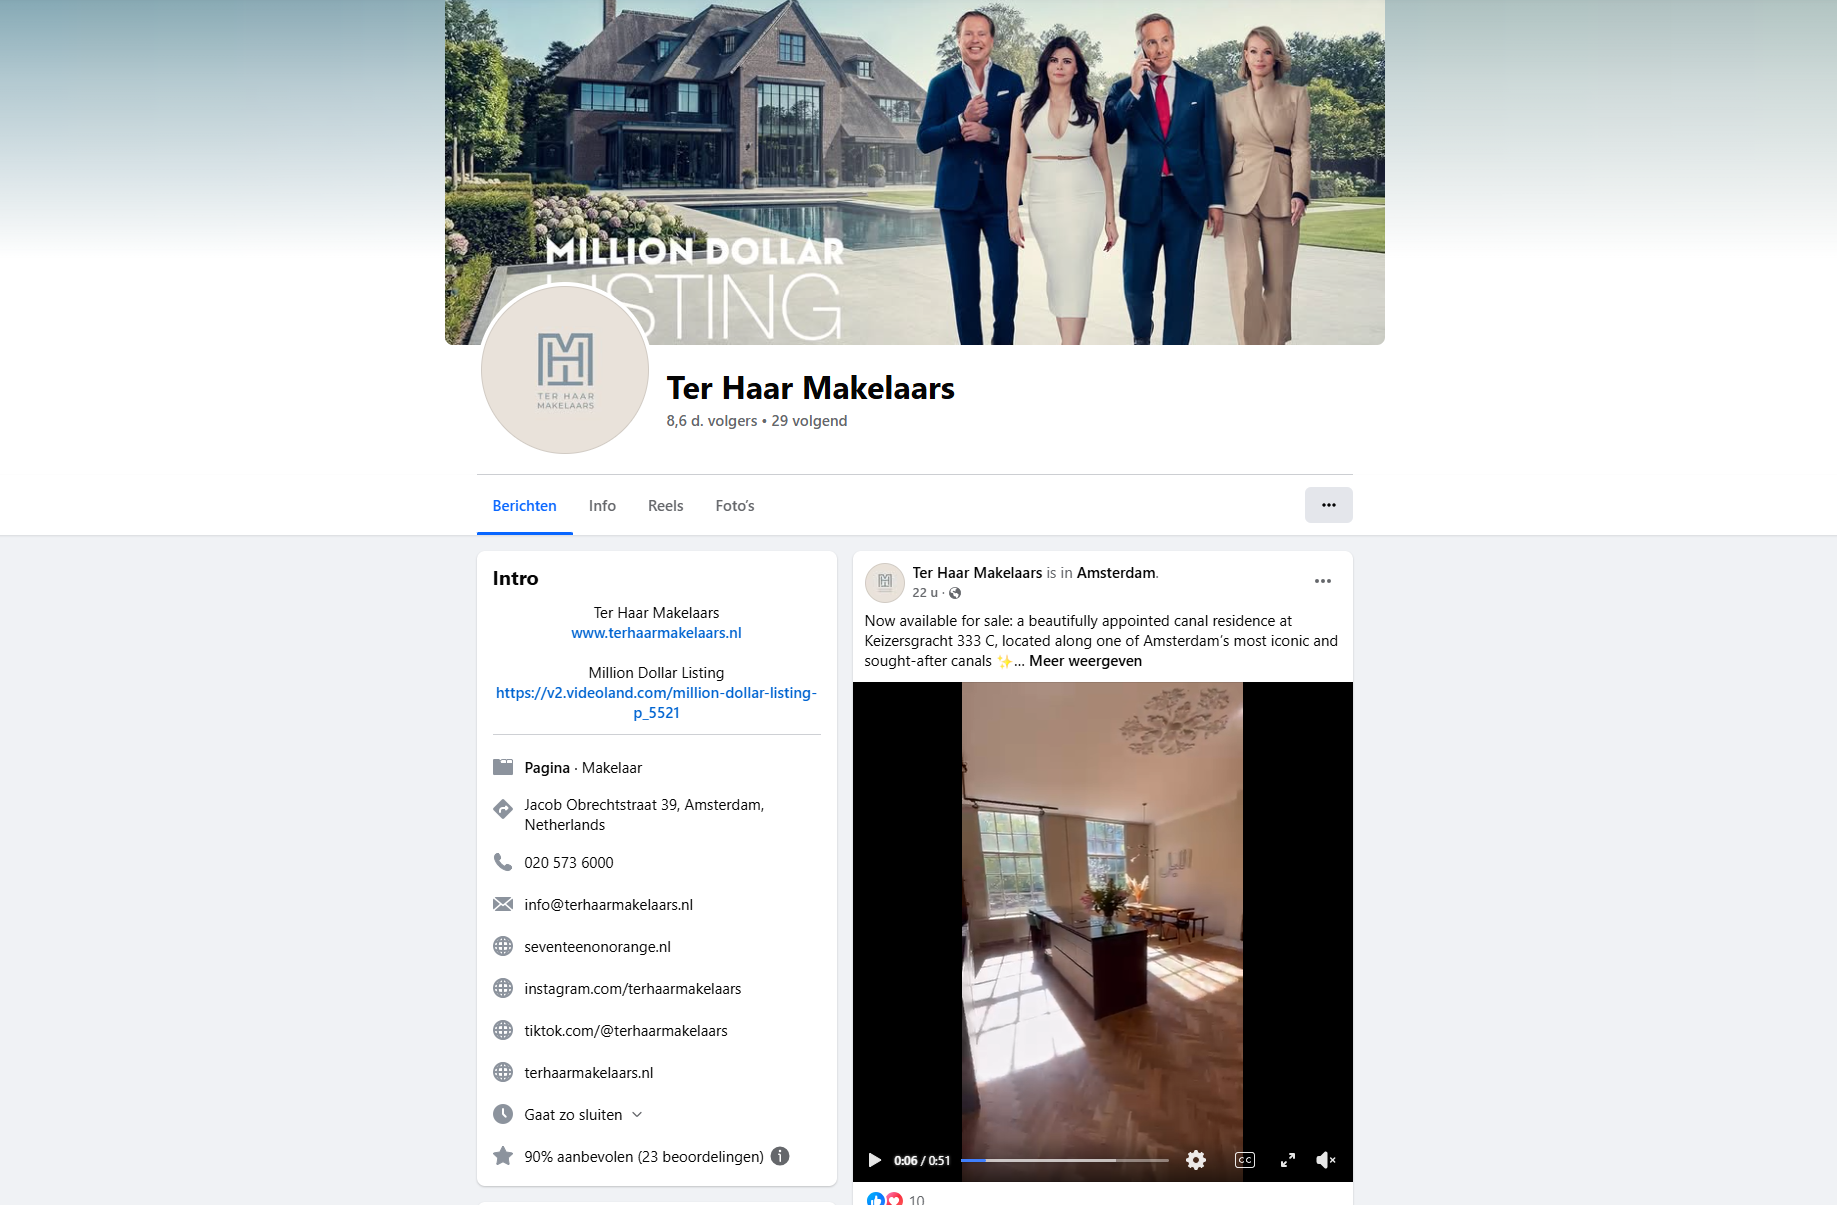Click globe icon beside terhaarmakelaars.nl
The height and width of the screenshot is (1205, 1837).
click(503, 1072)
